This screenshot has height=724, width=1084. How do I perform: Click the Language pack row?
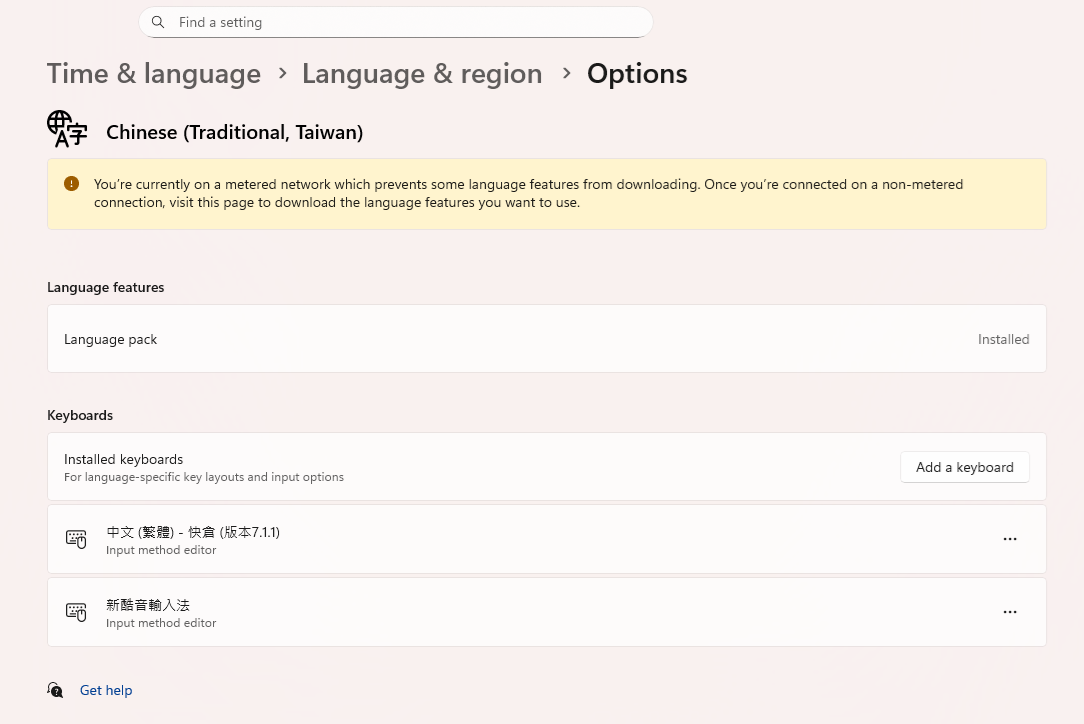click(x=547, y=339)
